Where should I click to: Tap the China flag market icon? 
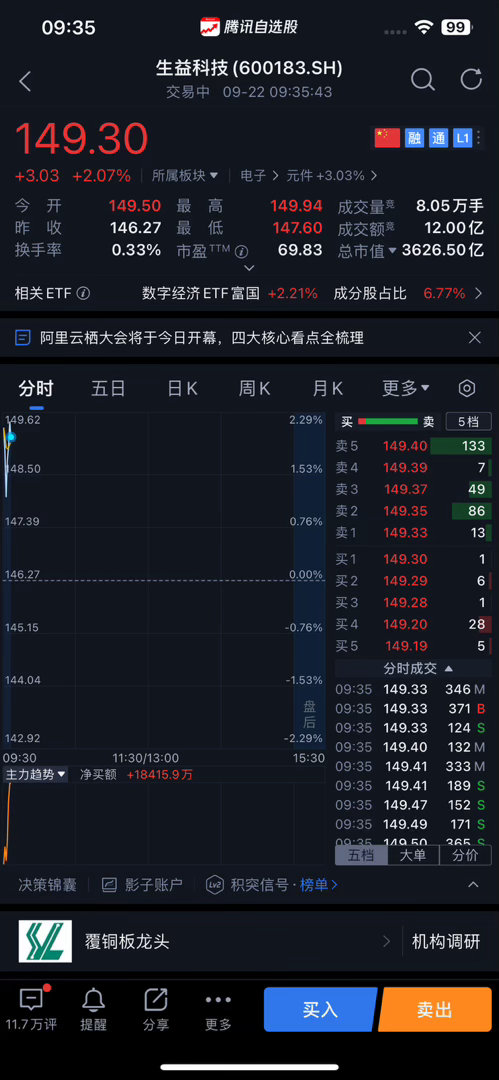point(387,138)
